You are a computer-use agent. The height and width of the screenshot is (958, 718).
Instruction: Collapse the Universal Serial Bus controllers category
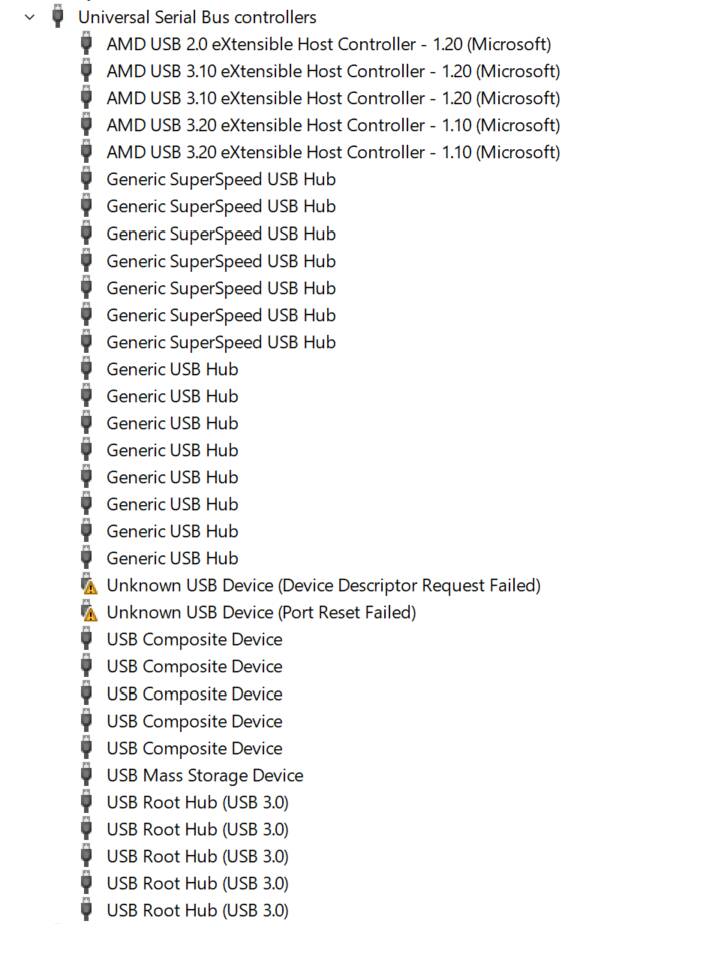coord(29,17)
